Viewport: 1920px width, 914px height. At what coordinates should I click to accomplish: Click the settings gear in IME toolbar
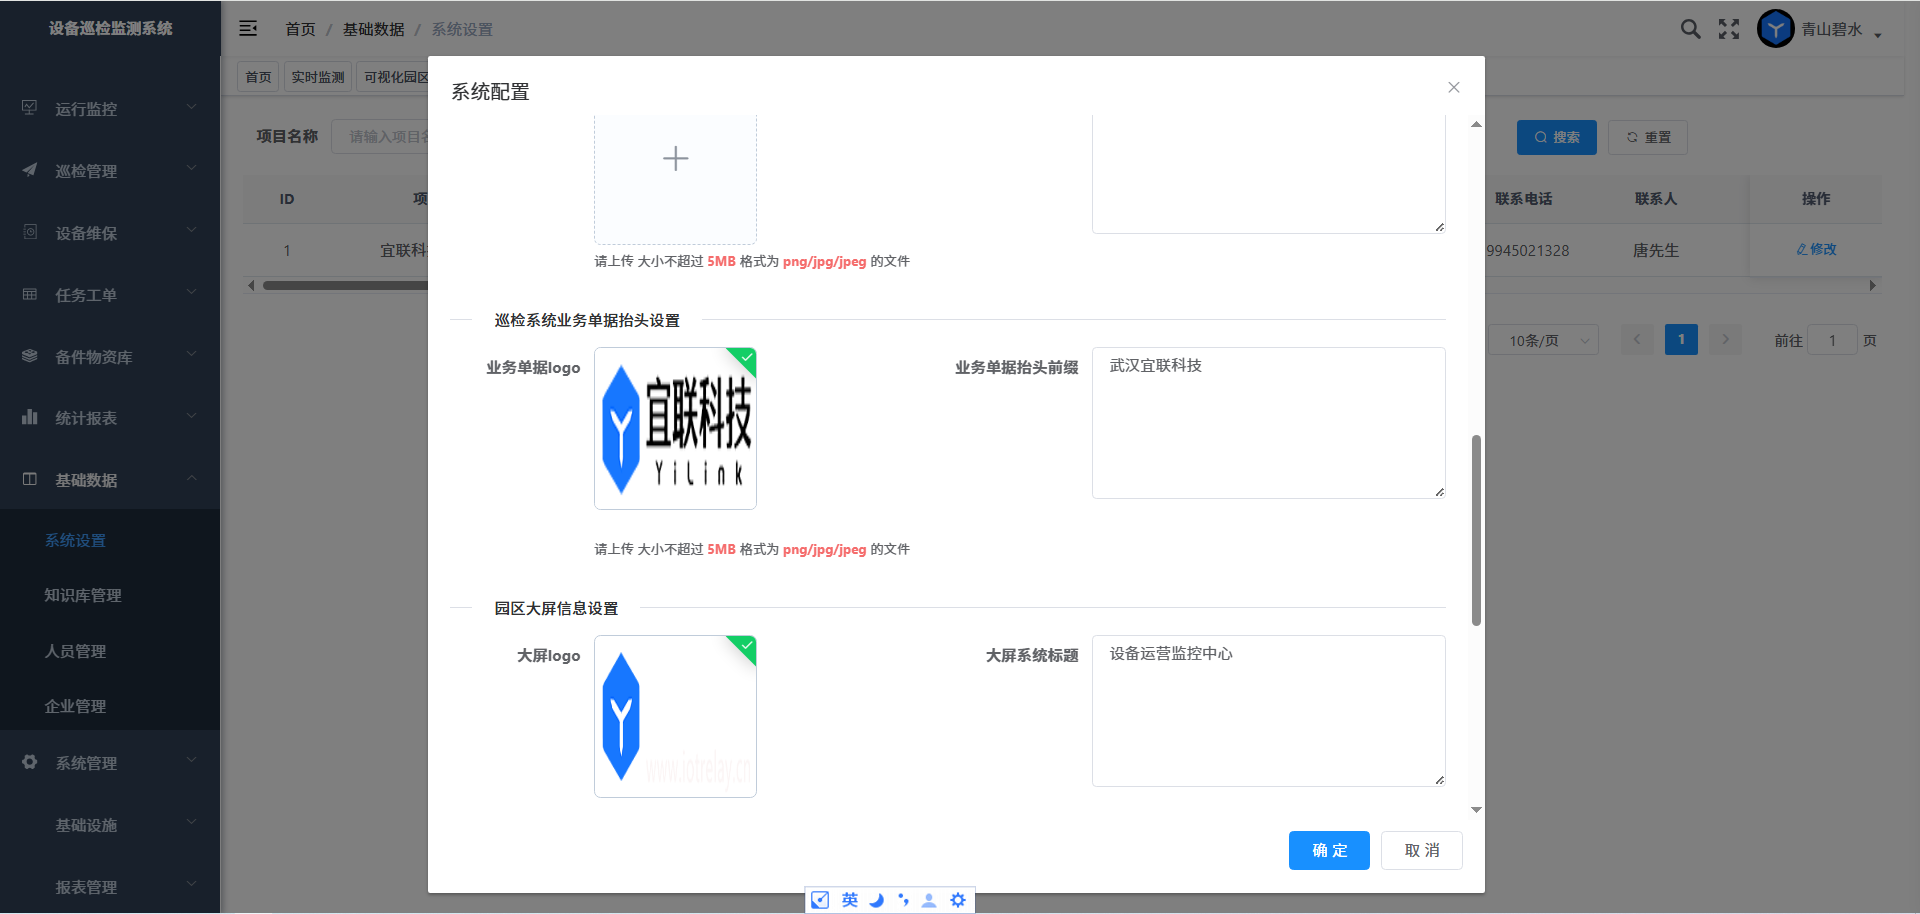(957, 900)
